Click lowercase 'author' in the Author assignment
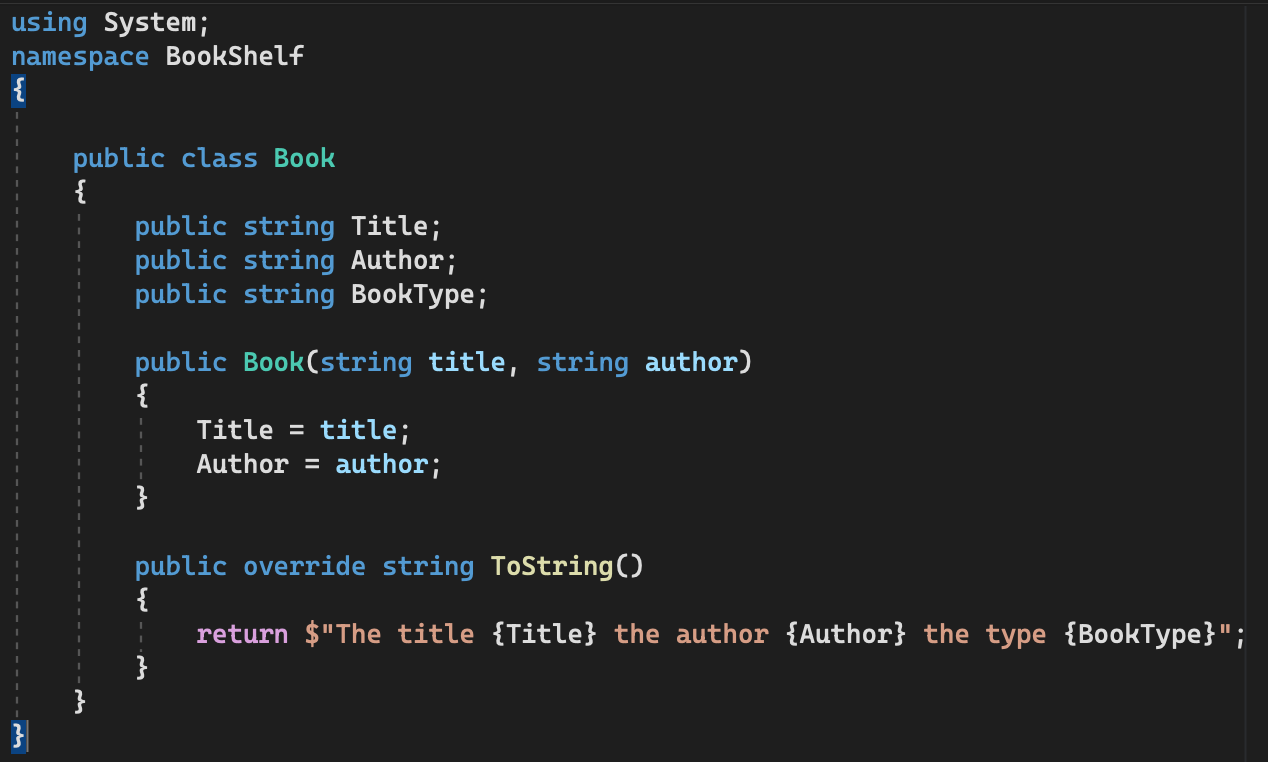 [x=381, y=464]
